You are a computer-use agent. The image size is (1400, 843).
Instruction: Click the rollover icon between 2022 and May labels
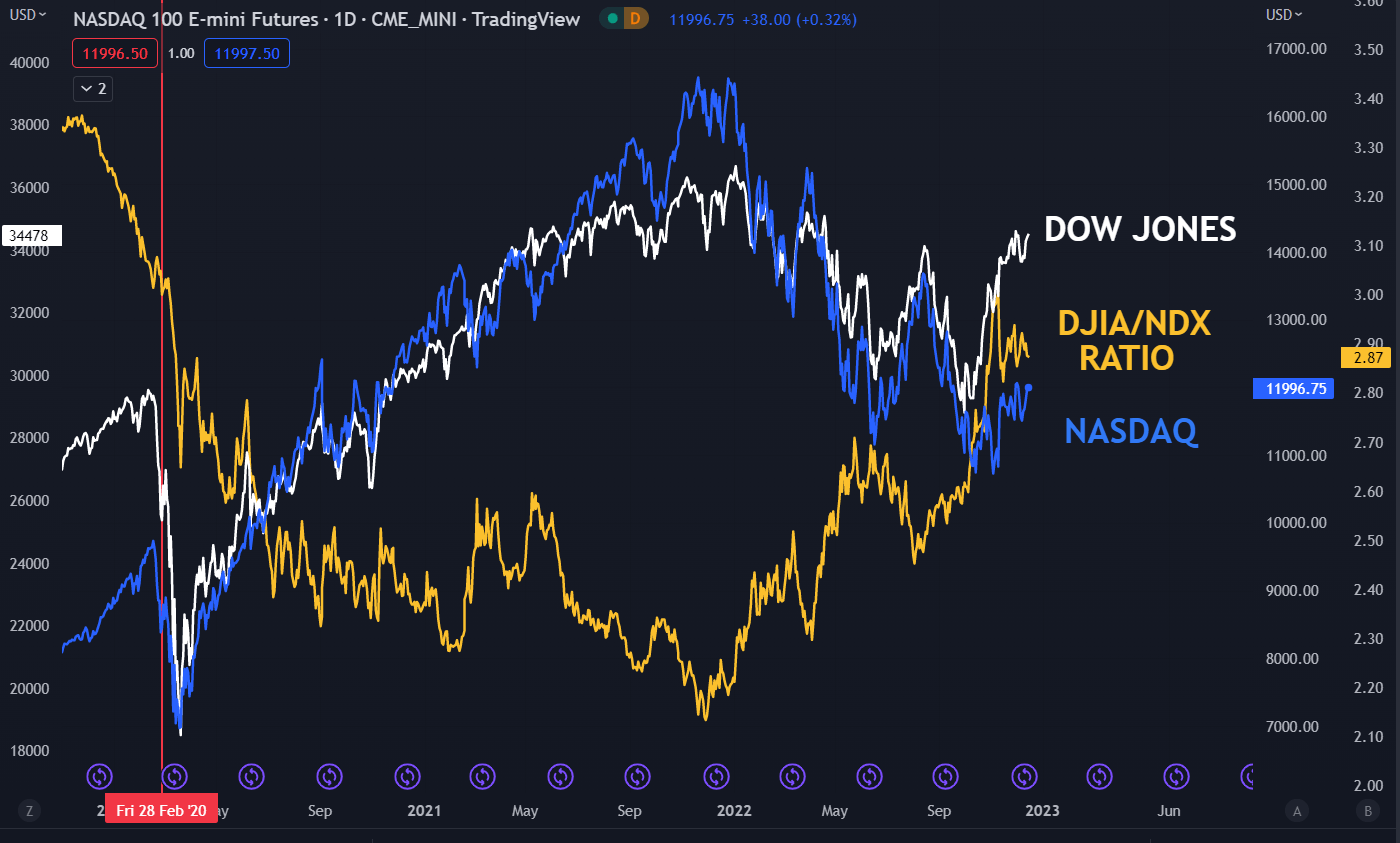coord(792,776)
